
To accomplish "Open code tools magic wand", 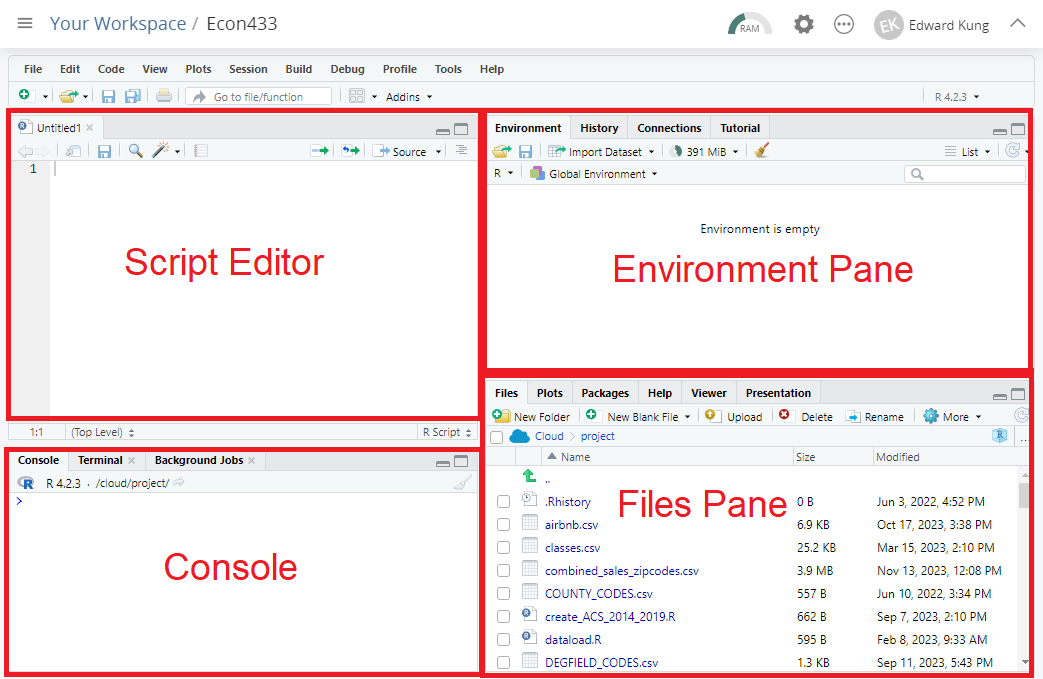I will (x=160, y=150).
